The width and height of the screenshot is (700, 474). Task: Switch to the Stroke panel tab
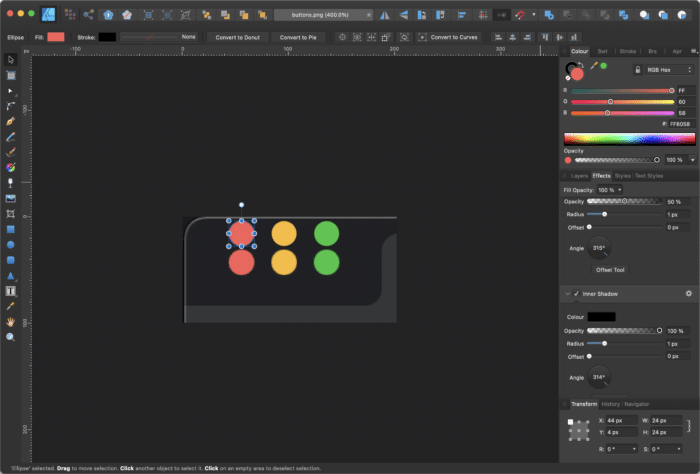[x=627, y=51]
